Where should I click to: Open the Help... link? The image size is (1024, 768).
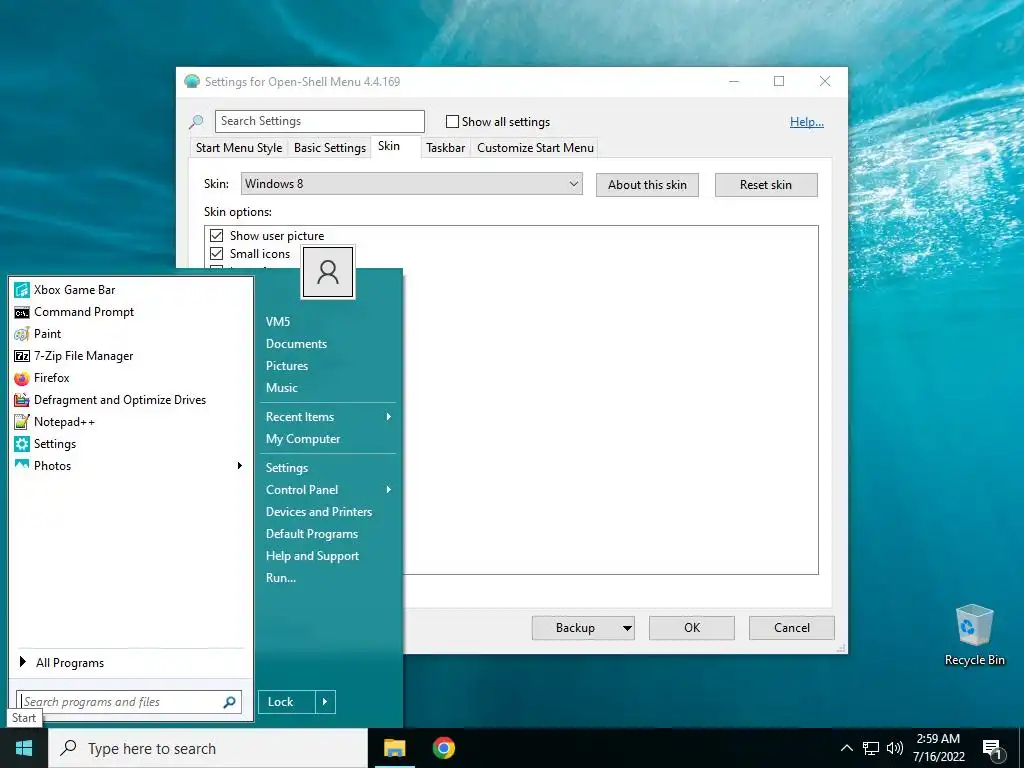pyautogui.click(x=807, y=122)
